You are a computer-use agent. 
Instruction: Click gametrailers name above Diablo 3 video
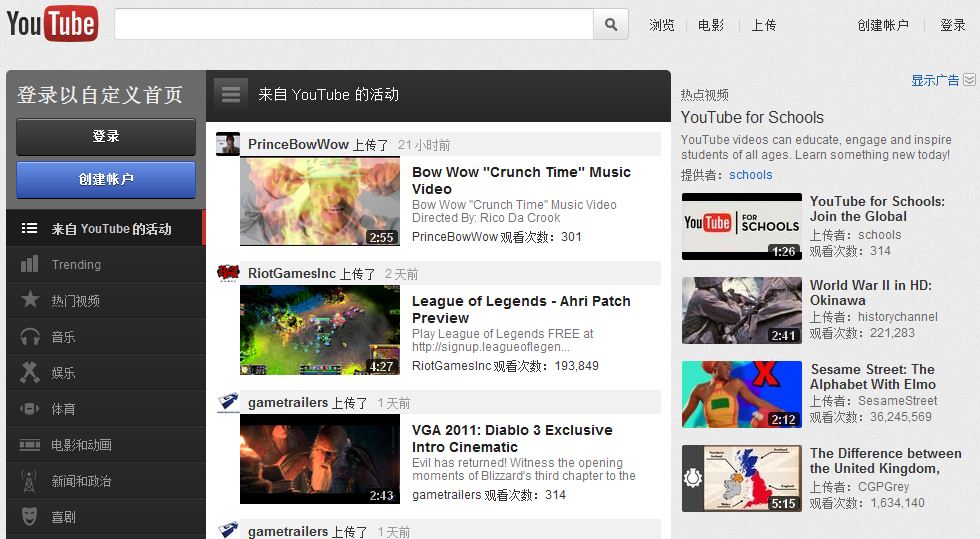tap(288, 403)
